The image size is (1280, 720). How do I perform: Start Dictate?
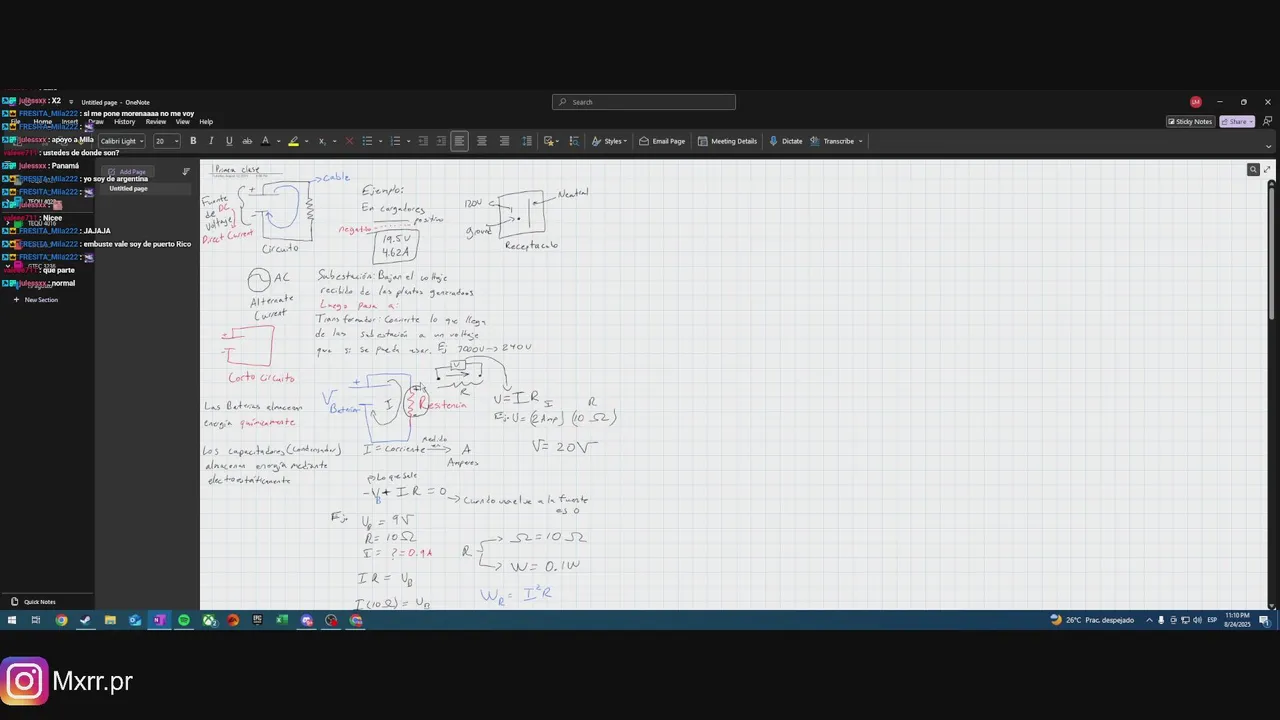coord(786,141)
